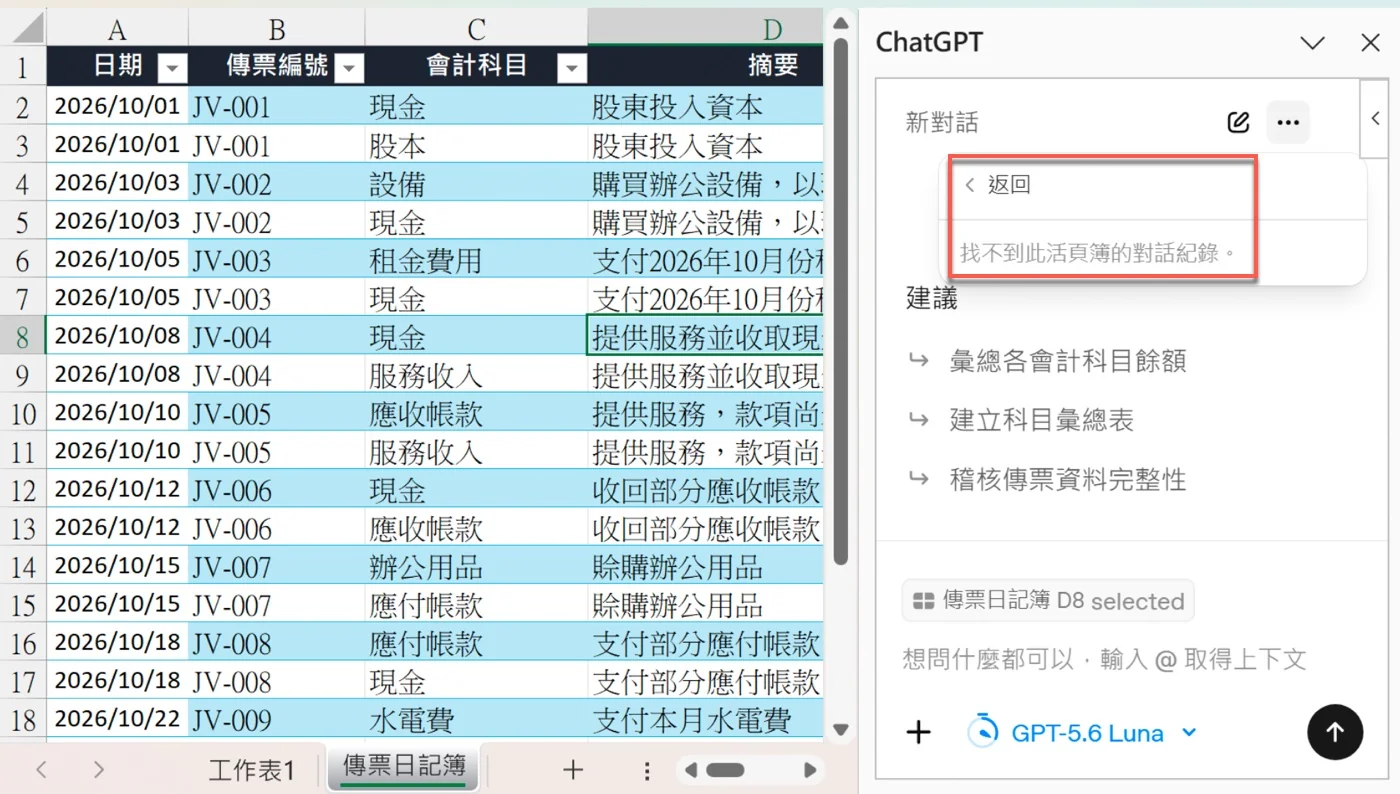Viewport: 1400px width, 794px height.
Task: Click the JV-009 voucher number cell
Action: (277, 719)
